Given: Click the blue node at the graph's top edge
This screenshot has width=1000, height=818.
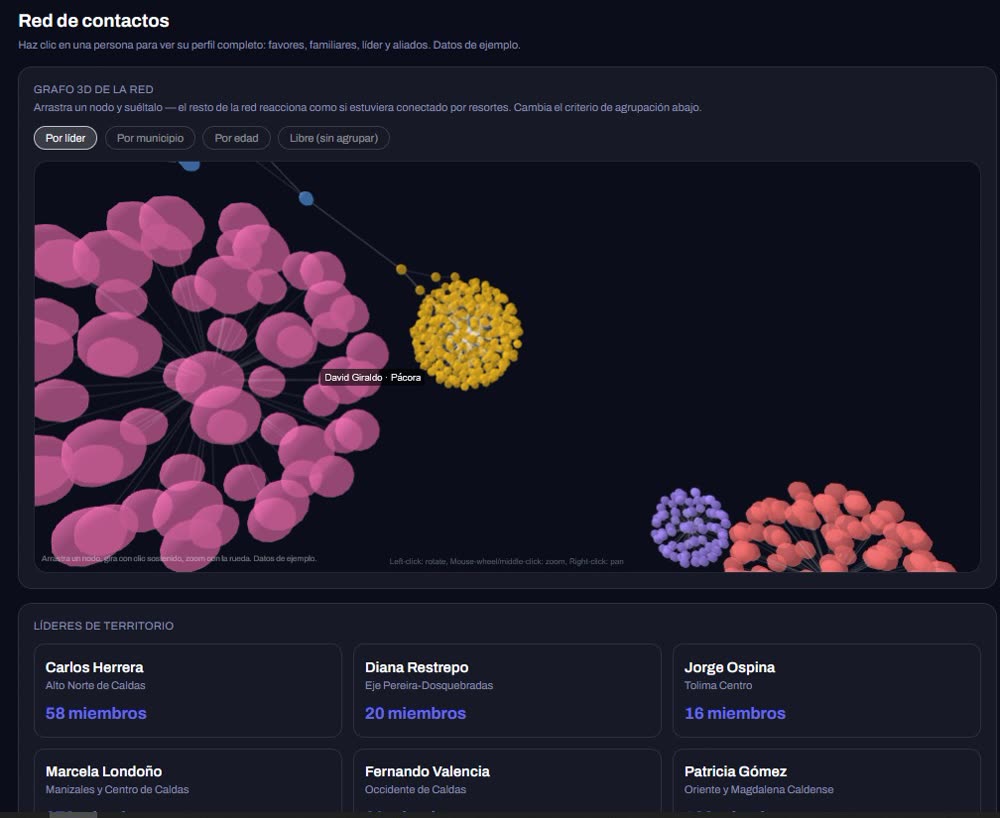Looking at the screenshot, I should [189, 165].
